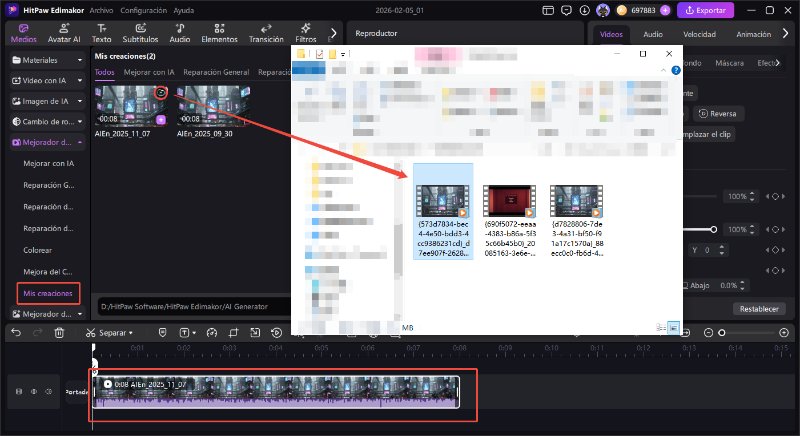This screenshot has width=800, height=436.
Task: Click the resize arrow icon in timeline toolbar
Action: [x=255, y=332]
